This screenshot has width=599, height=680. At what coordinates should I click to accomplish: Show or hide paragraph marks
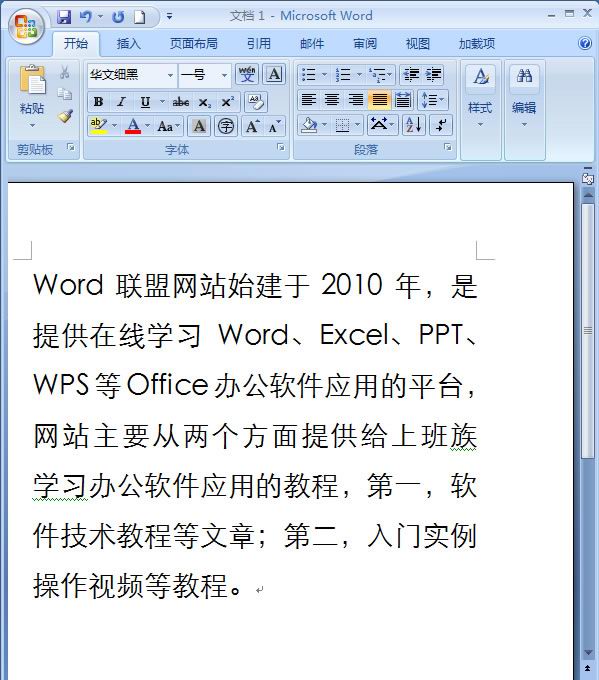pos(441,125)
